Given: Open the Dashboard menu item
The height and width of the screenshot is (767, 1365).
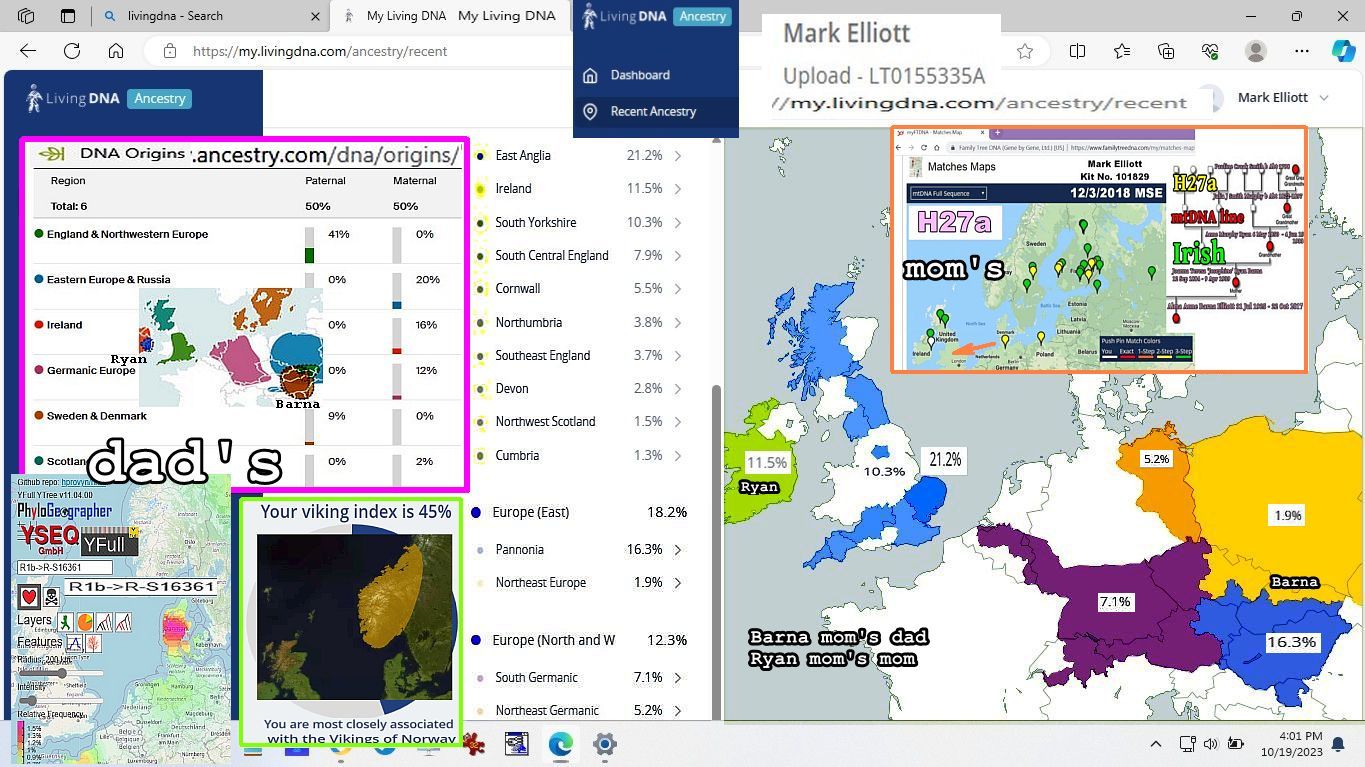Looking at the screenshot, I should tap(640, 75).
